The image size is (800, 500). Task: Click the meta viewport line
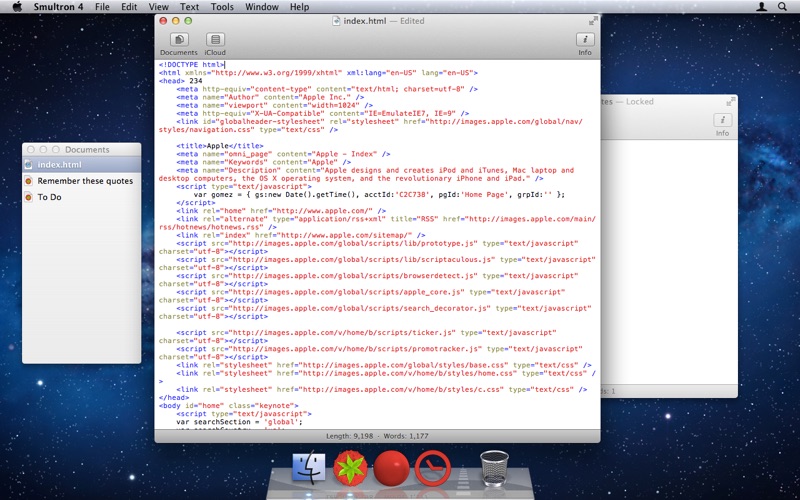pyautogui.click(x=274, y=105)
